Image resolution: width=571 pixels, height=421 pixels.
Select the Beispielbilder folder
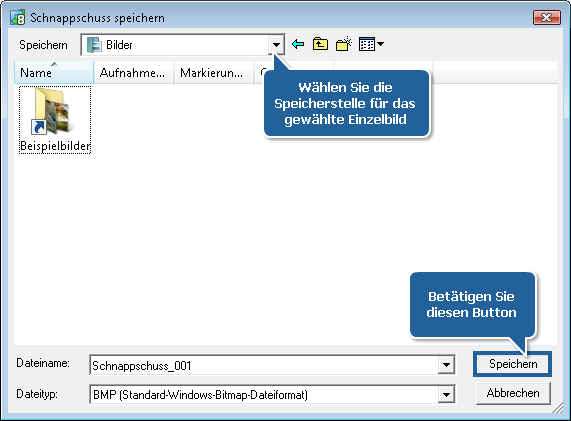[55, 120]
